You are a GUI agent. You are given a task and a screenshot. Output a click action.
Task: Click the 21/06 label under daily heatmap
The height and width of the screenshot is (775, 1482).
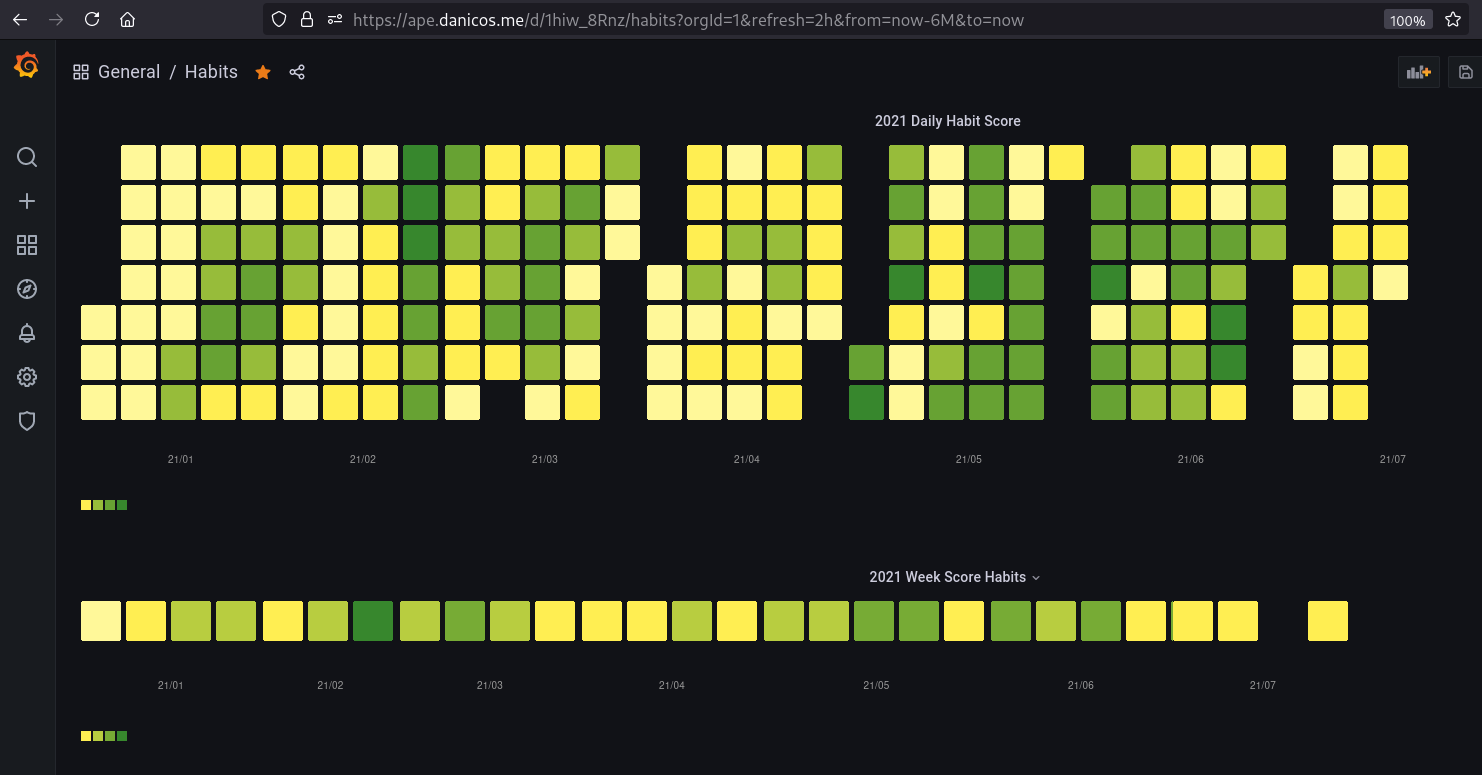(1191, 460)
